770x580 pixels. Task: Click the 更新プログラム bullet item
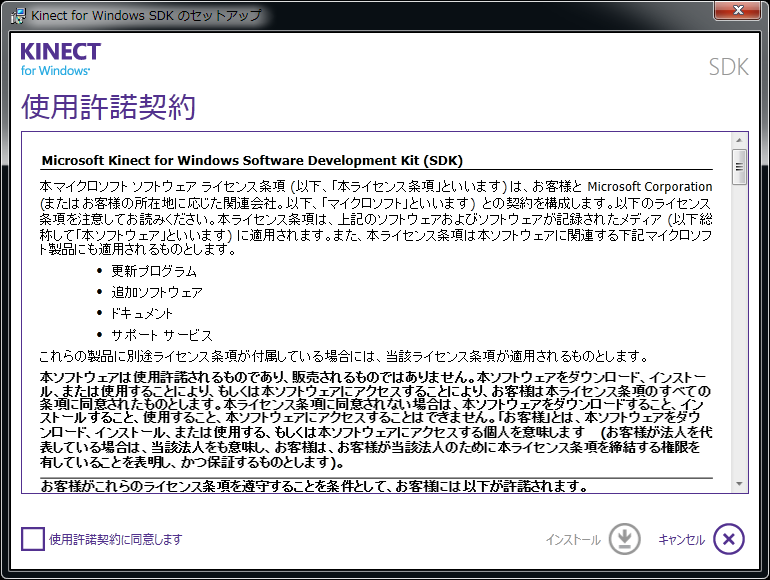[154, 271]
